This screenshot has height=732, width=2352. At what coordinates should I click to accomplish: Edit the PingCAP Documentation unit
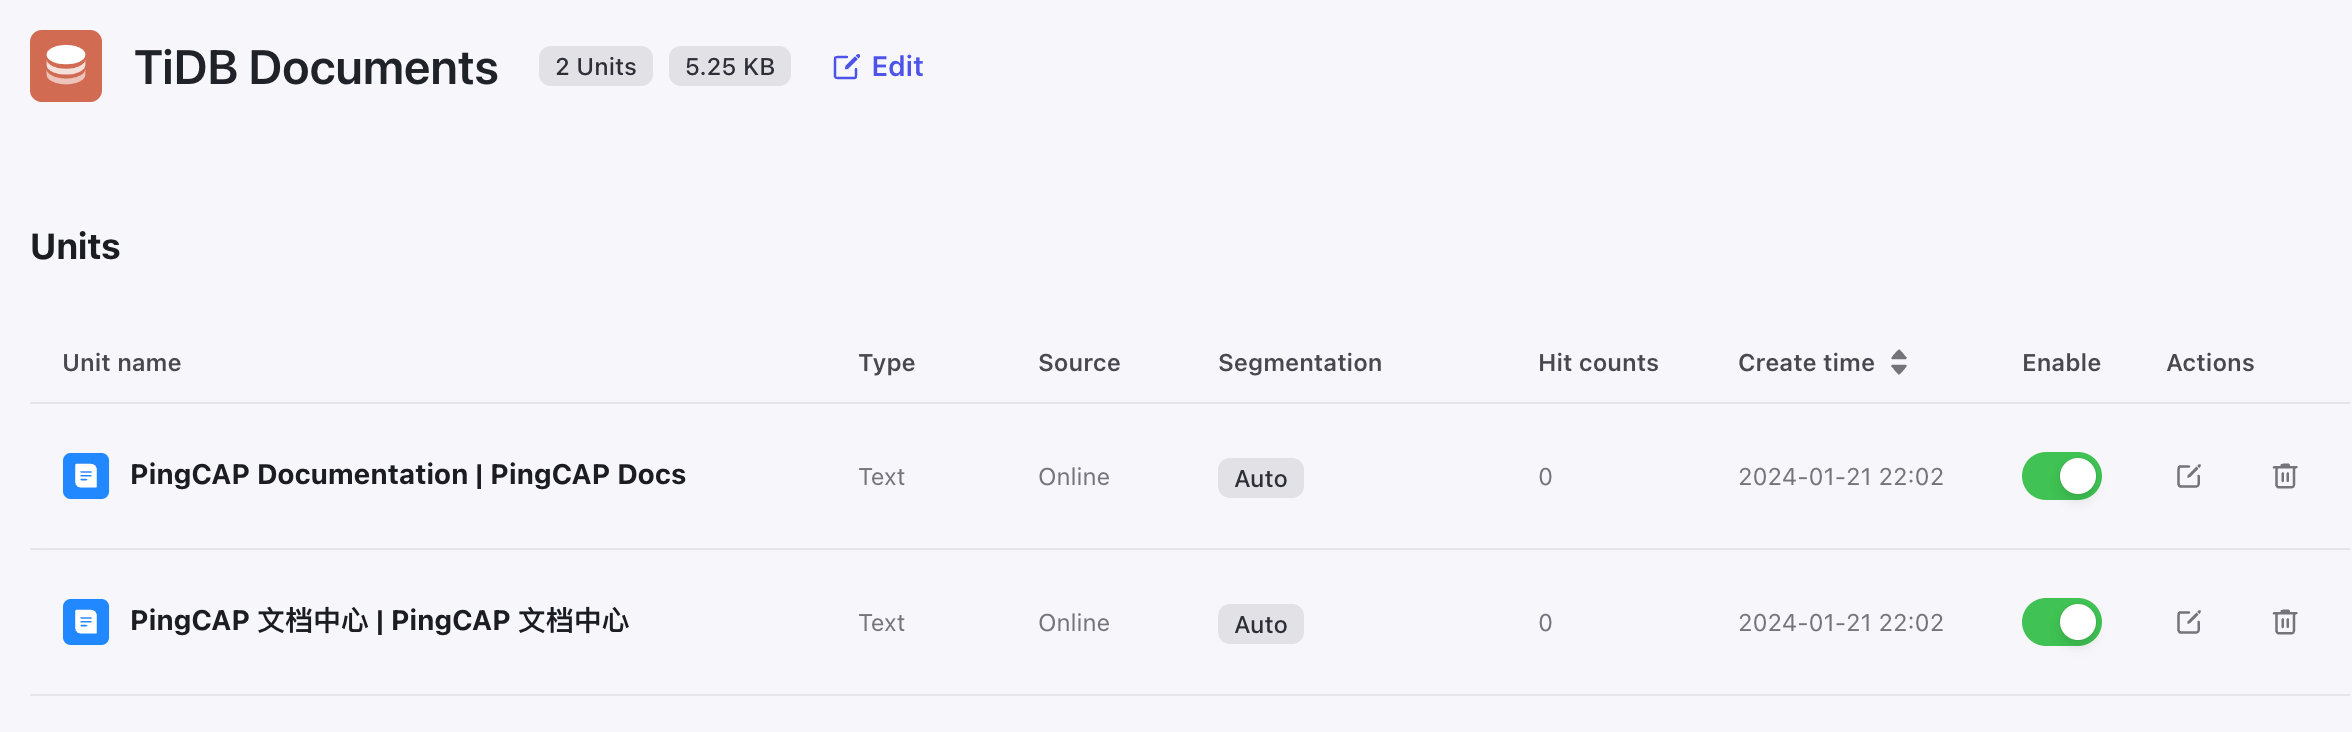coord(2189,476)
